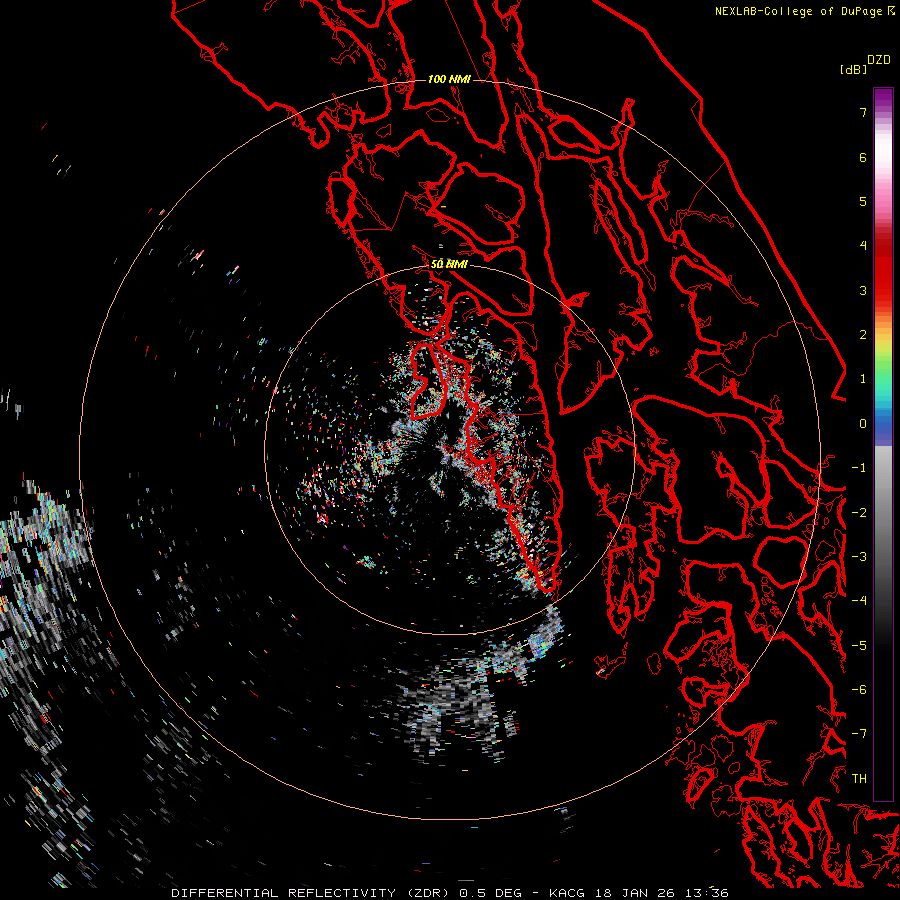Click the -2 value on the color scale
This screenshot has height=900, width=900.
pyautogui.click(x=859, y=512)
